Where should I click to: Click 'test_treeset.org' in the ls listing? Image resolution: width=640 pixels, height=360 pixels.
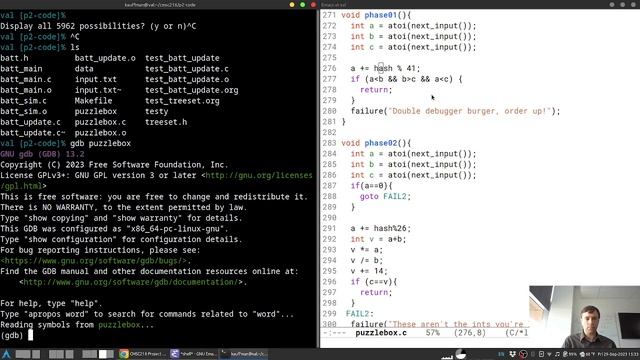click(x=182, y=101)
